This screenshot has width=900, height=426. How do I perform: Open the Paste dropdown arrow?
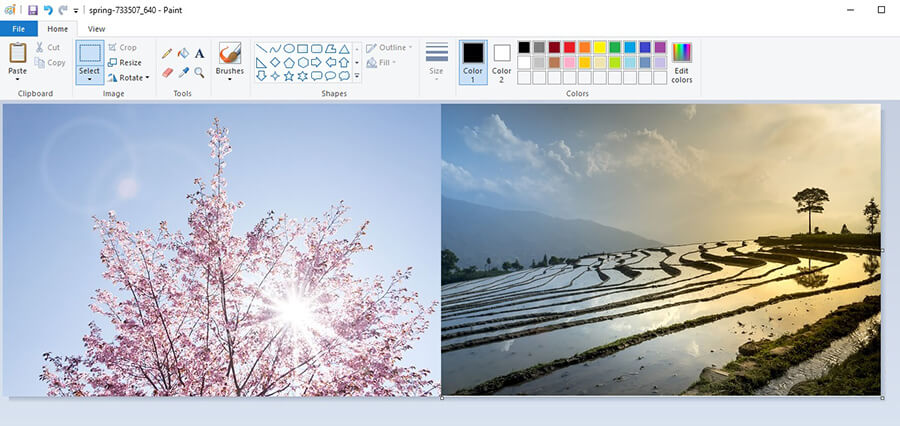pos(17,79)
